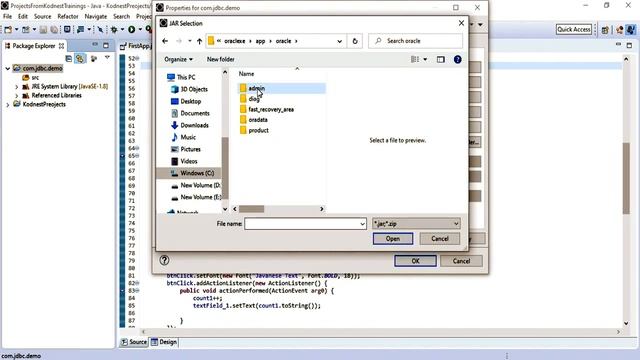Select New Volume (E:) drive
Image resolution: width=640 pixels, height=360 pixels.
click(196, 197)
